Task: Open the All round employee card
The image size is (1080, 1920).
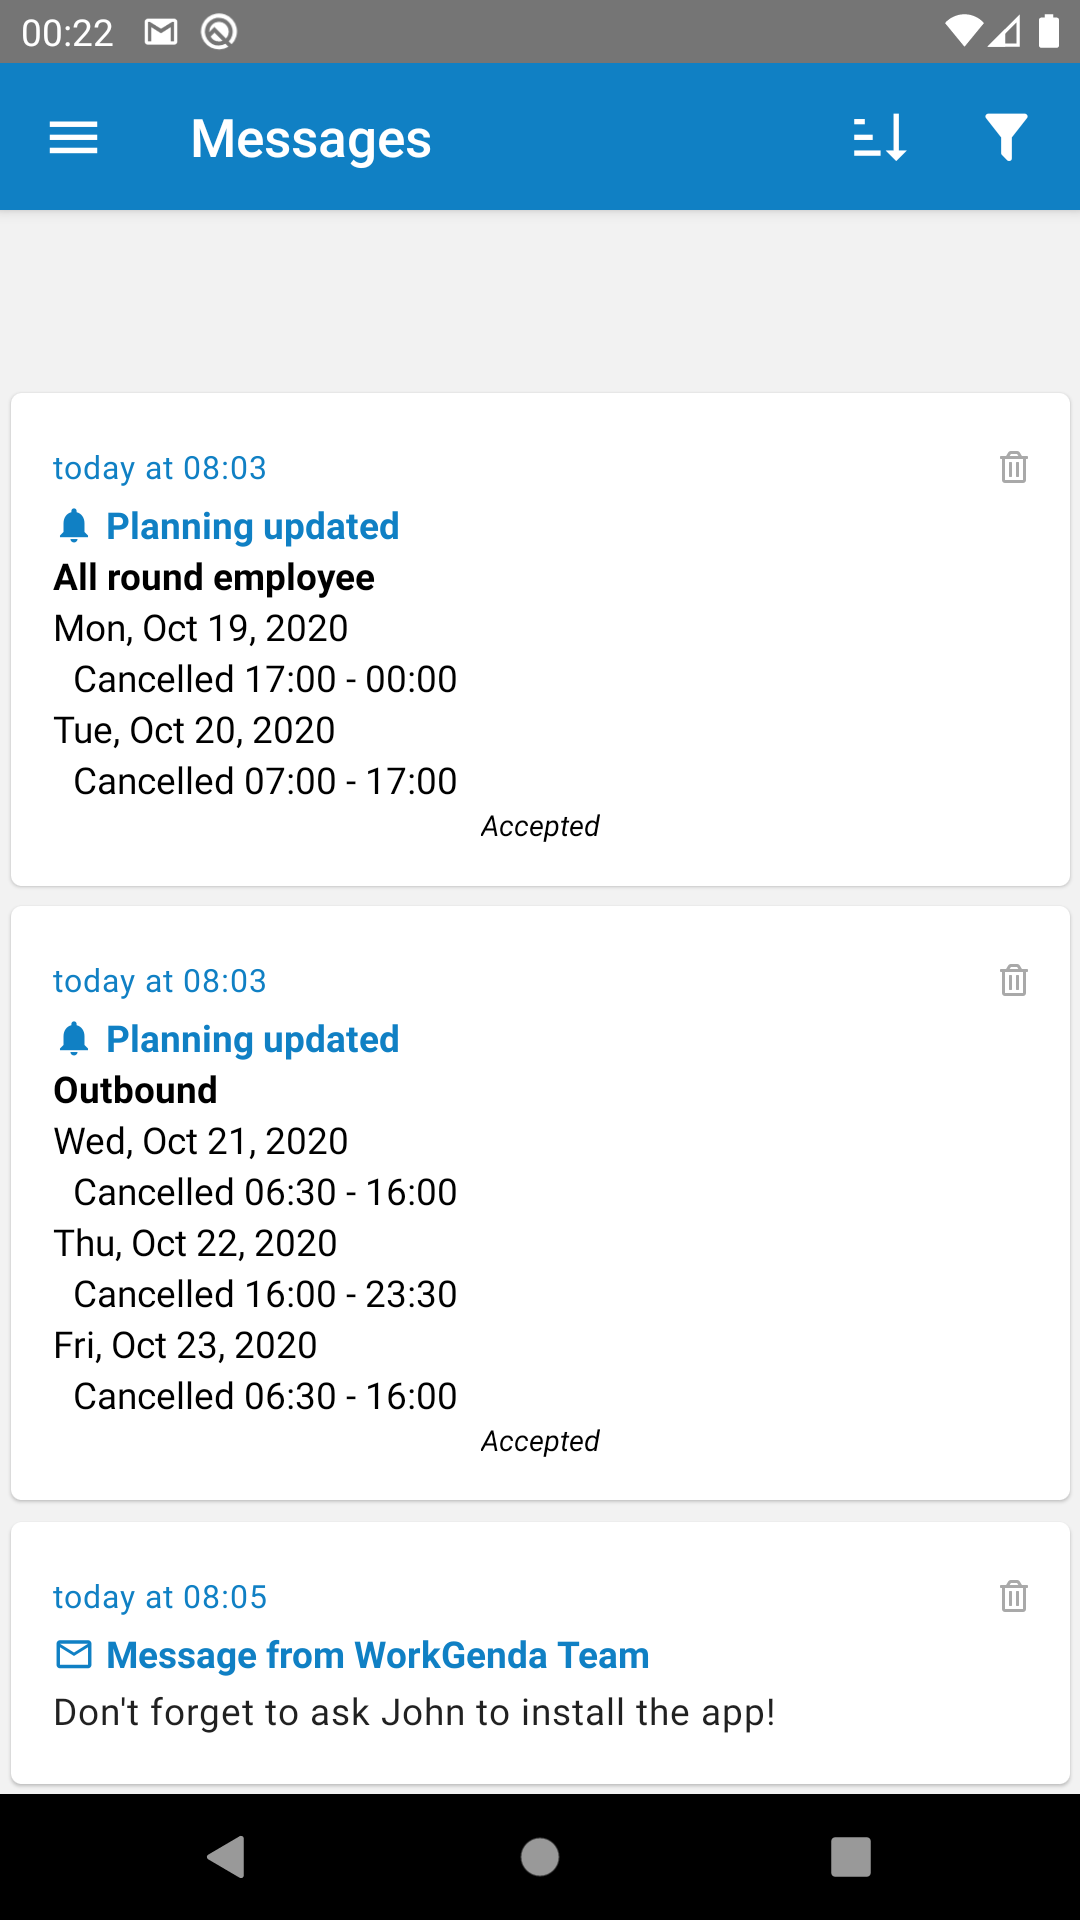Action: 540,639
